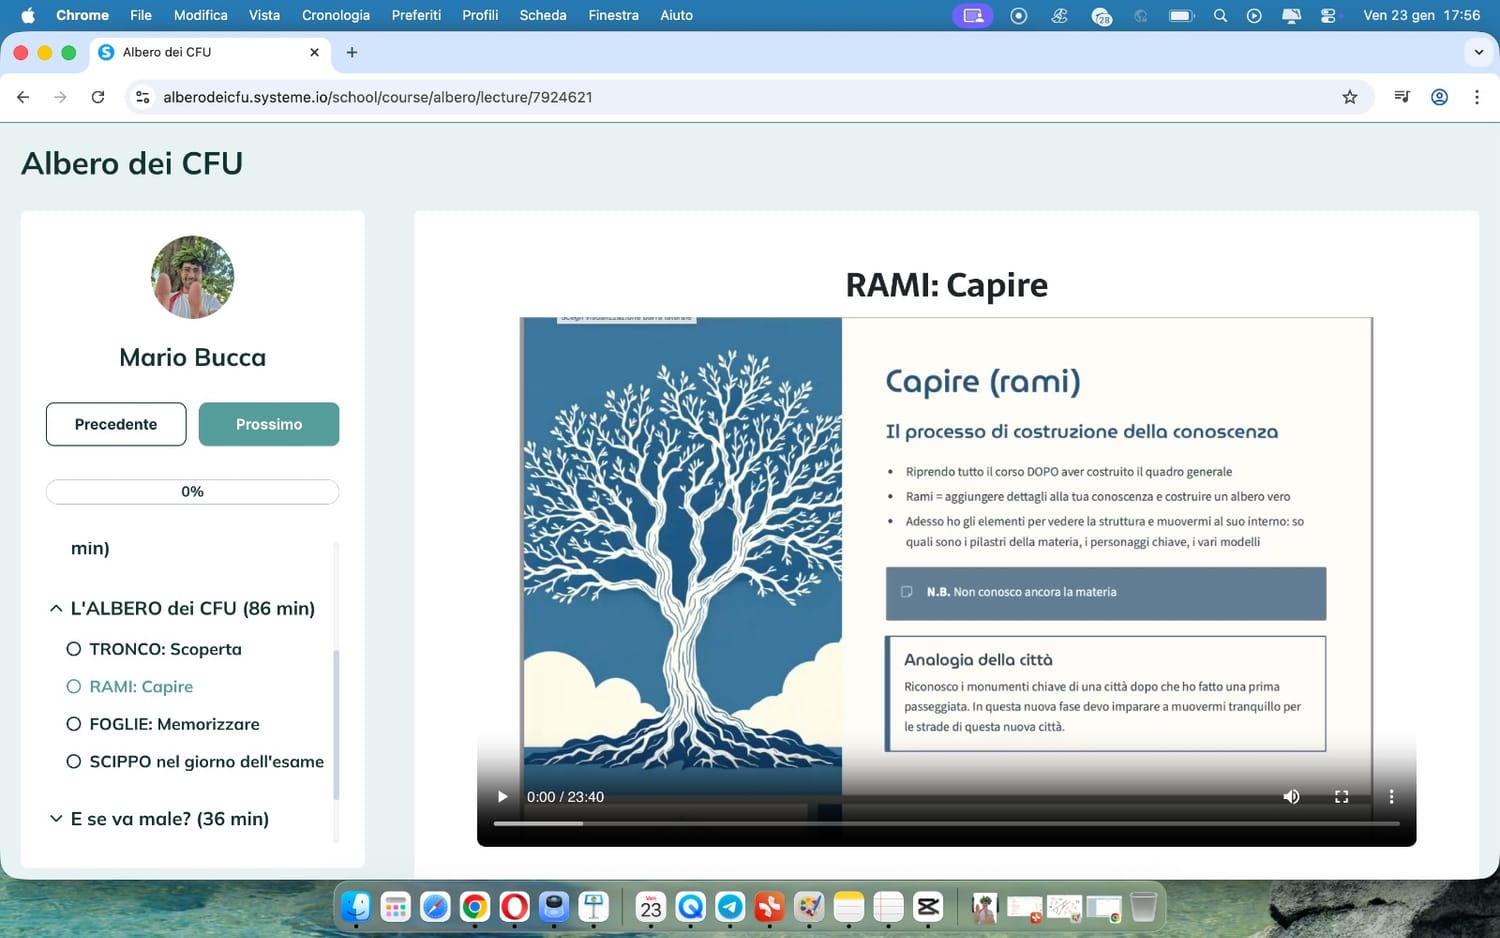Click the Precedente button
Viewport: 1500px width, 938px height.
coord(116,424)
